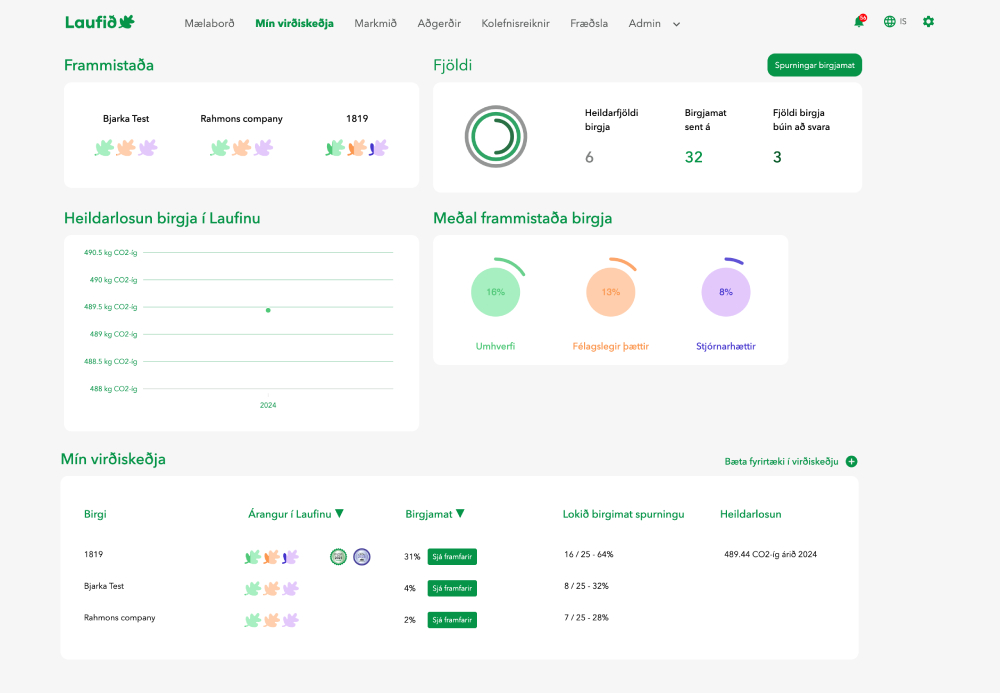Sort by Árangur í Laufinu column arrow
Viewport: 1000px width, 693px height.
click(339, 514)
